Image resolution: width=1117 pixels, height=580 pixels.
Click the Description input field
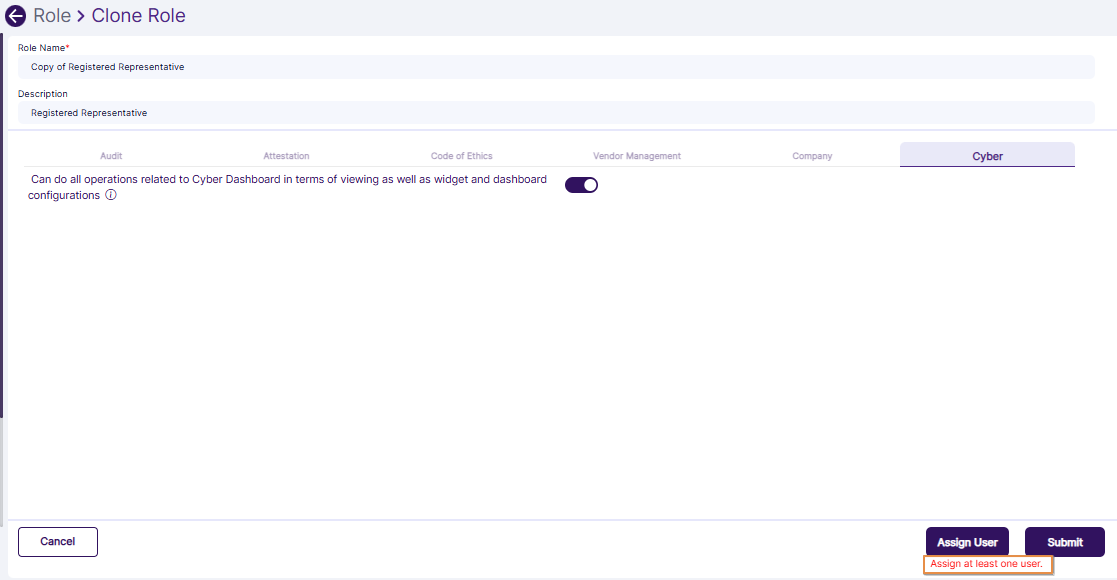click(x=556, y=112)
